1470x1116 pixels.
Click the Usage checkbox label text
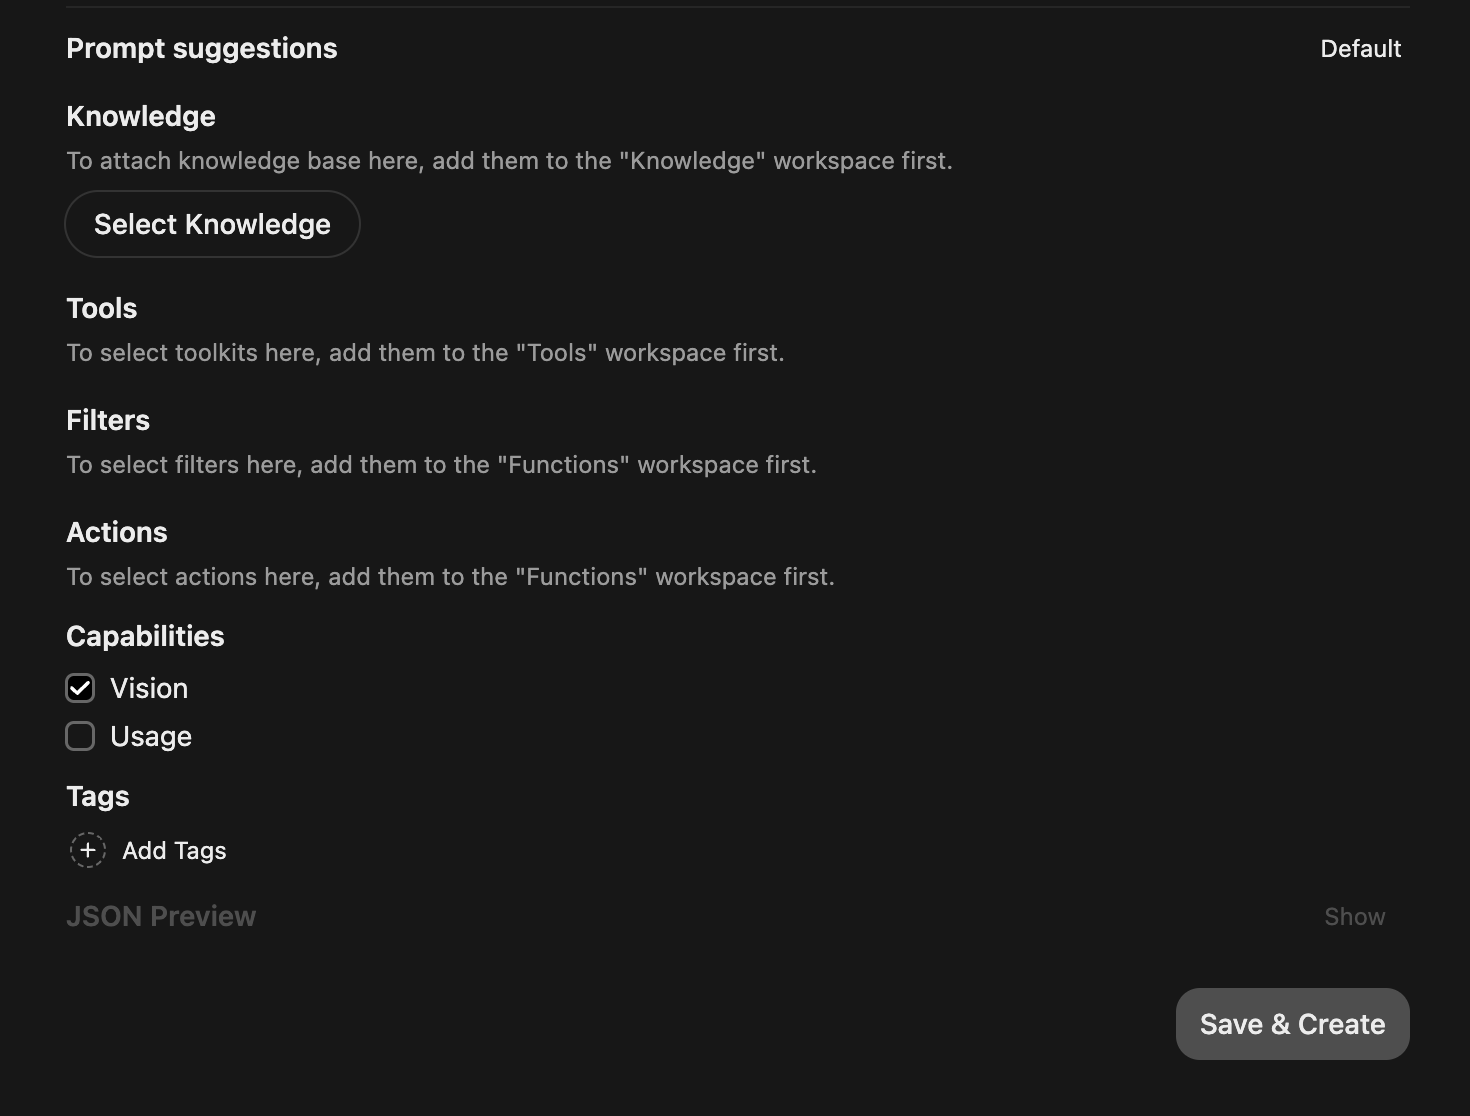coord(151,737)
